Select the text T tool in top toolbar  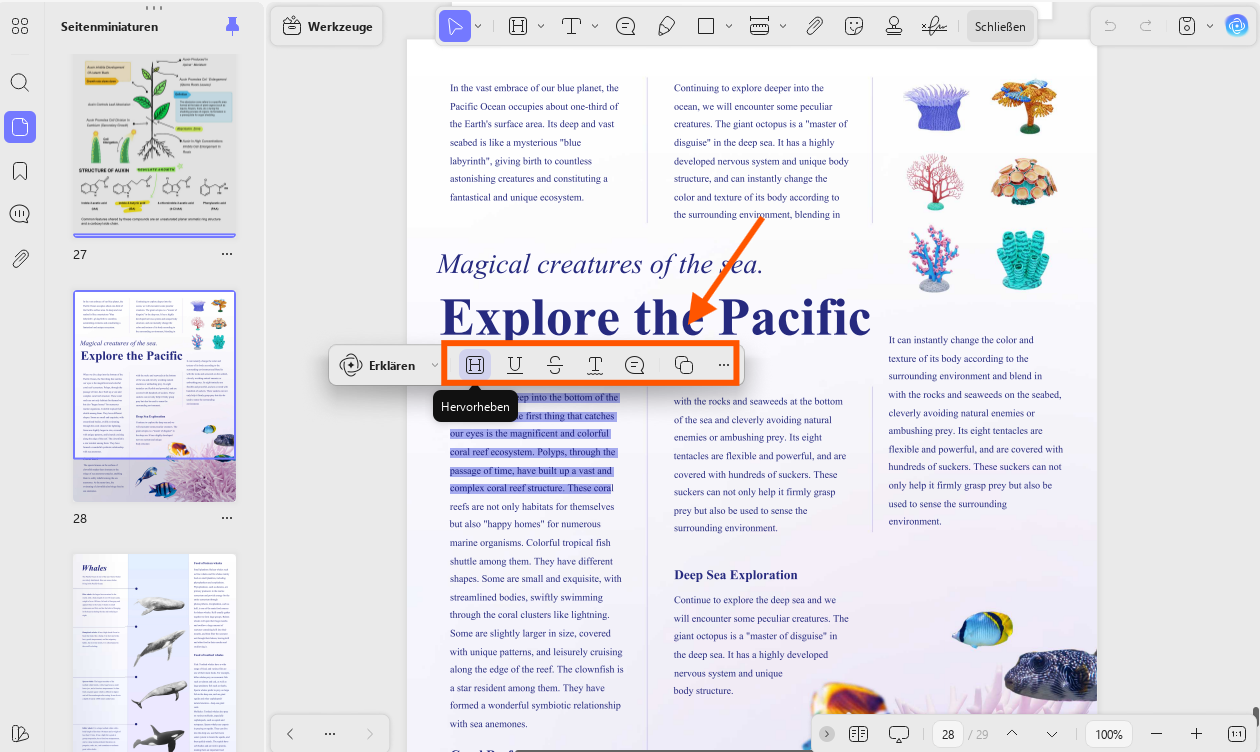(571, 27)
